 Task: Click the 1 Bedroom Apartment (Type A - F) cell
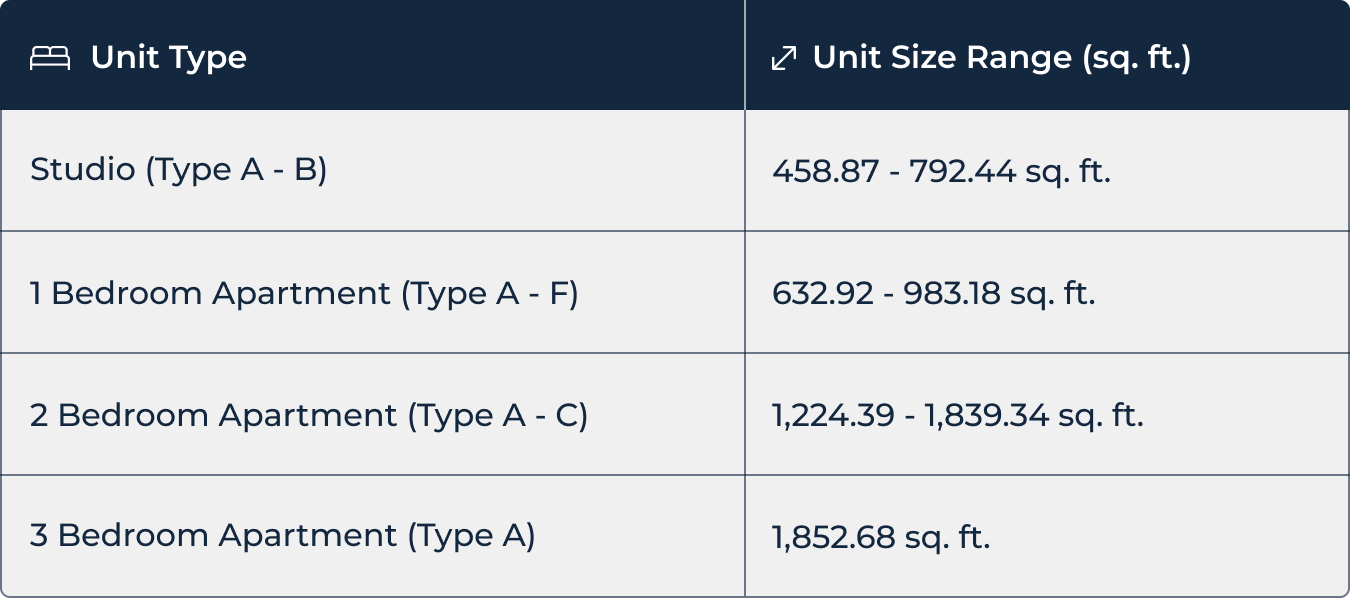click(373, 293)
